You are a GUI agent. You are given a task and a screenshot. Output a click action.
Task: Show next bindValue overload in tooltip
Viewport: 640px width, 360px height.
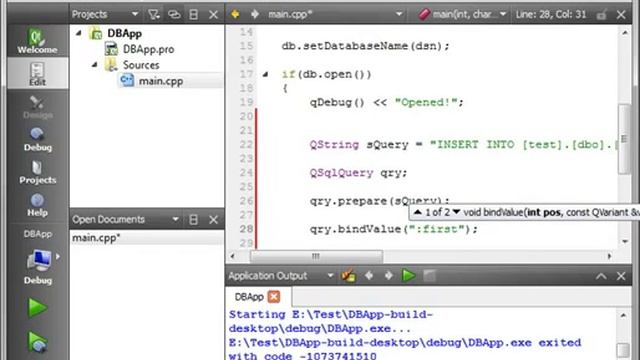(x=456, y=212)
